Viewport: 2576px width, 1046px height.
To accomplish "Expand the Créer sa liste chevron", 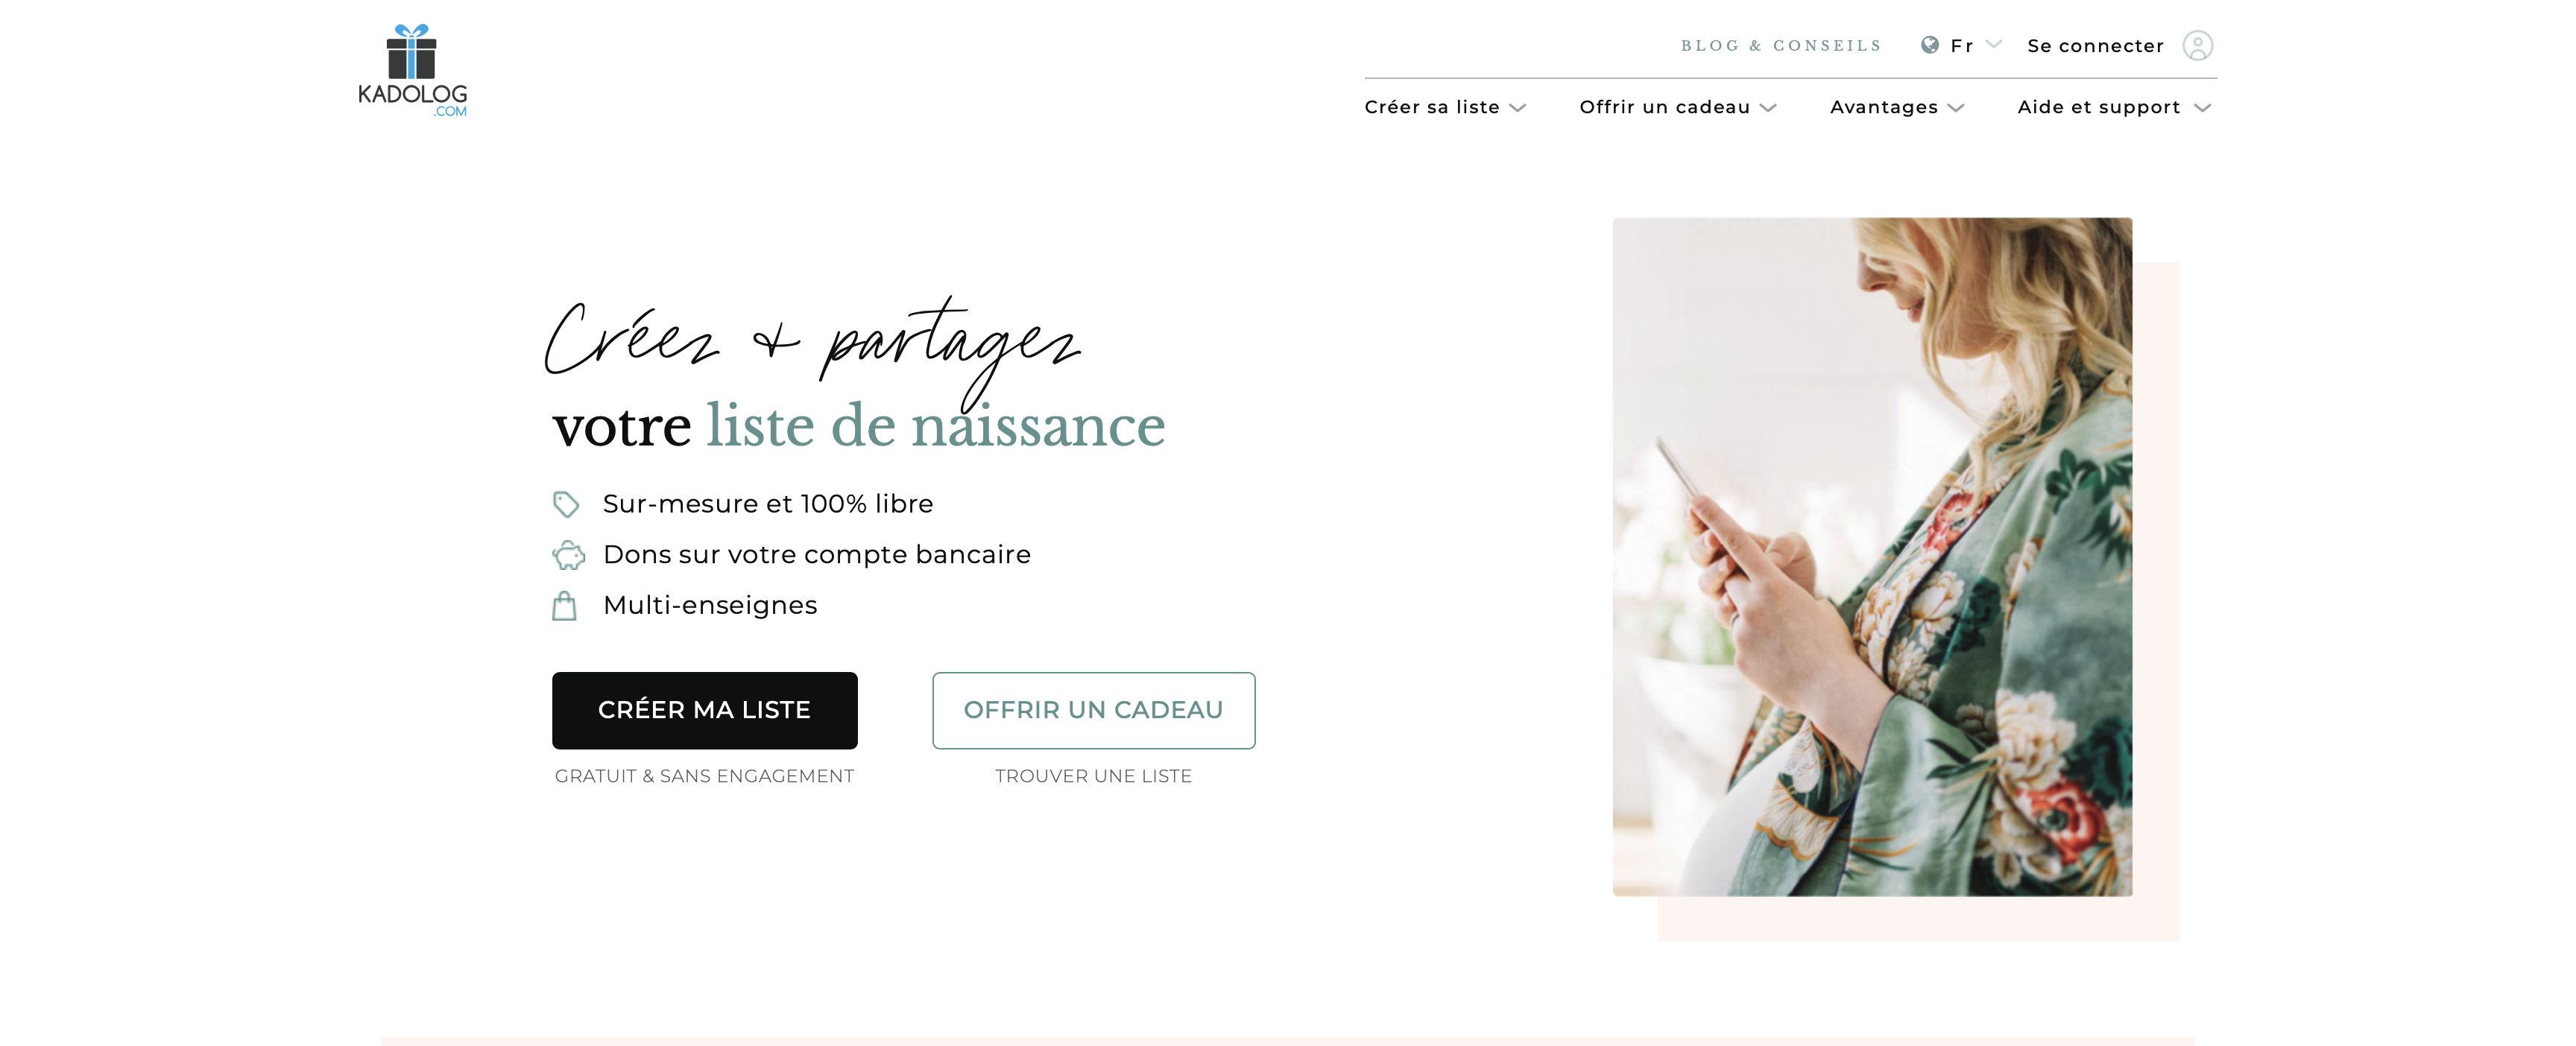I will [x=1517, y=108].
